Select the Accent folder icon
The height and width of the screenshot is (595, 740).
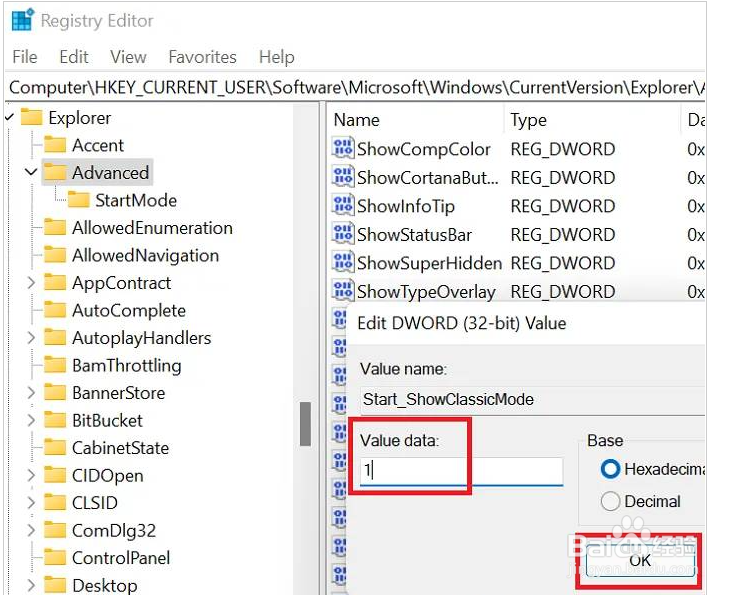click(55, 145)
